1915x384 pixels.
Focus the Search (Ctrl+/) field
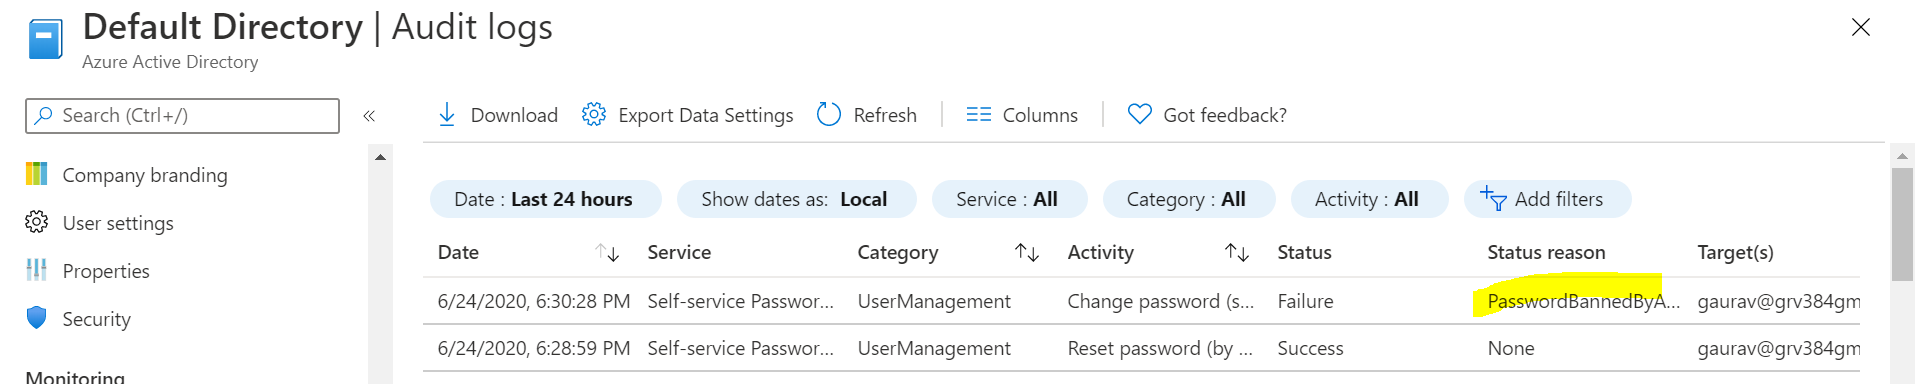pos(182,116)
